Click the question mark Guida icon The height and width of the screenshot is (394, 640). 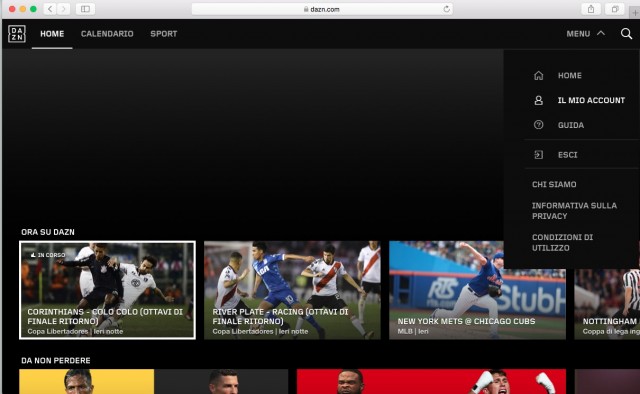pos(538,125)
